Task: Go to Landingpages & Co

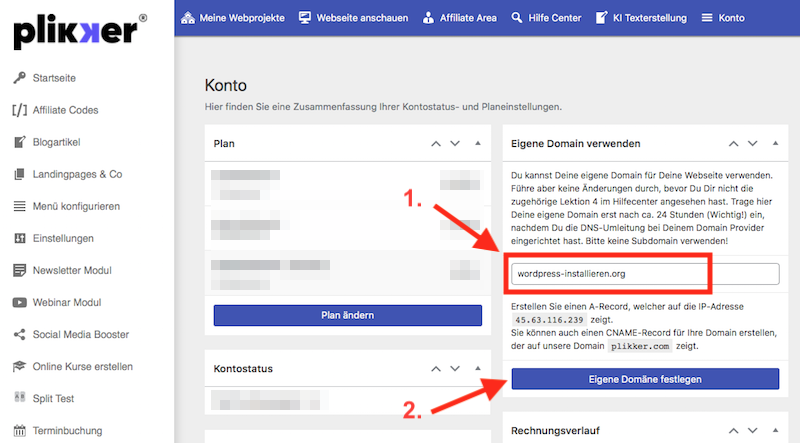Action: (x=78, y=175)
